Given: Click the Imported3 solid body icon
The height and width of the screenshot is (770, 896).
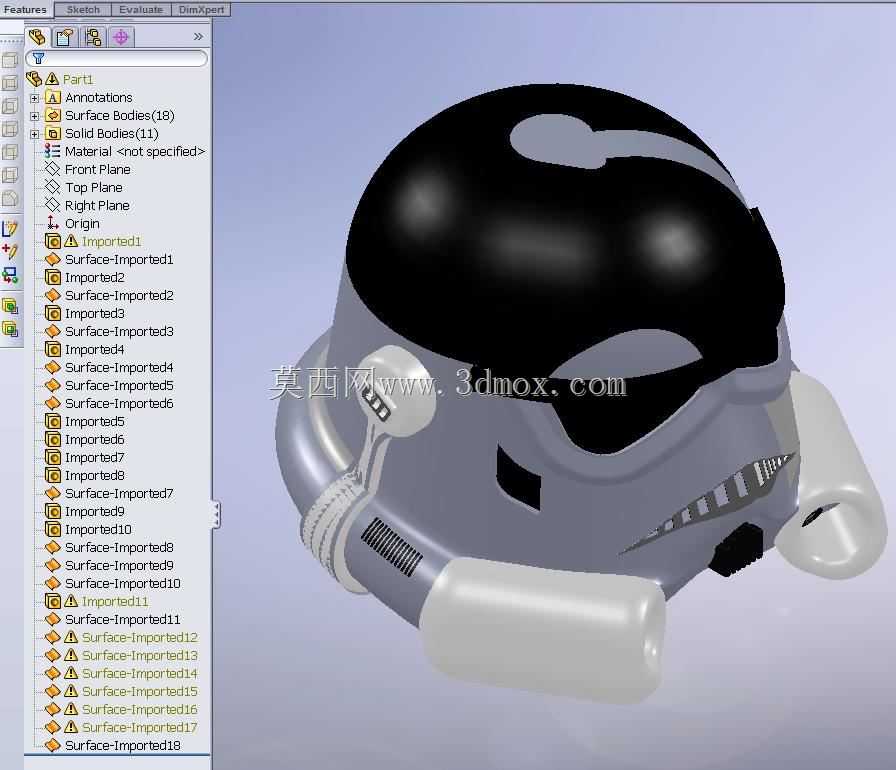Looking at the screenshot, I should [53, 314].
